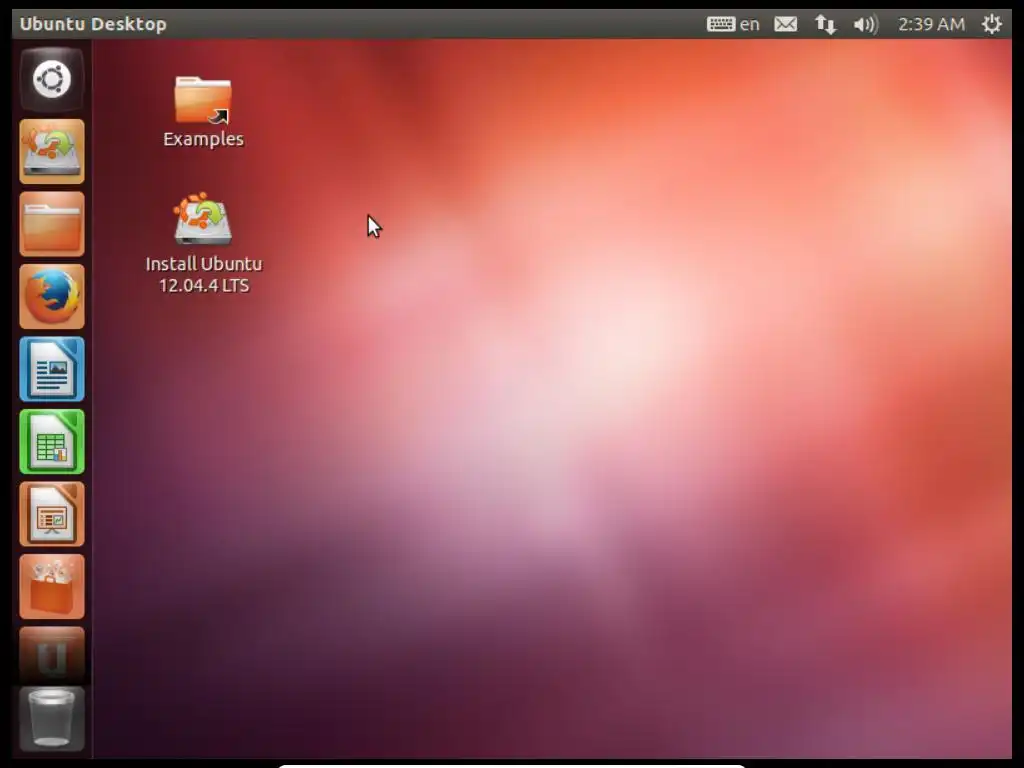Image resolution: width=1024 pixels, height=768 pixels.
Task: Open the network connections indicator
Action: click(825, 24)
